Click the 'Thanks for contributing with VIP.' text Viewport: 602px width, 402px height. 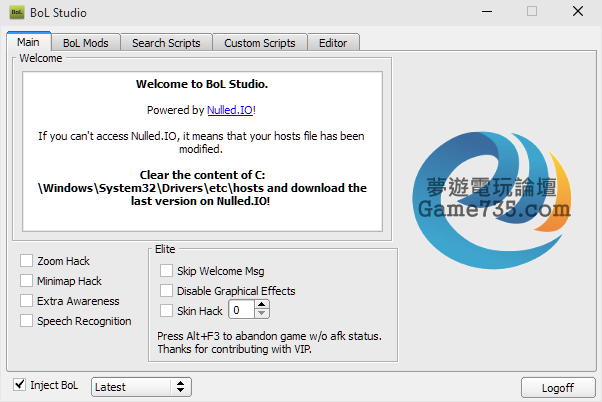pos(235,349)
